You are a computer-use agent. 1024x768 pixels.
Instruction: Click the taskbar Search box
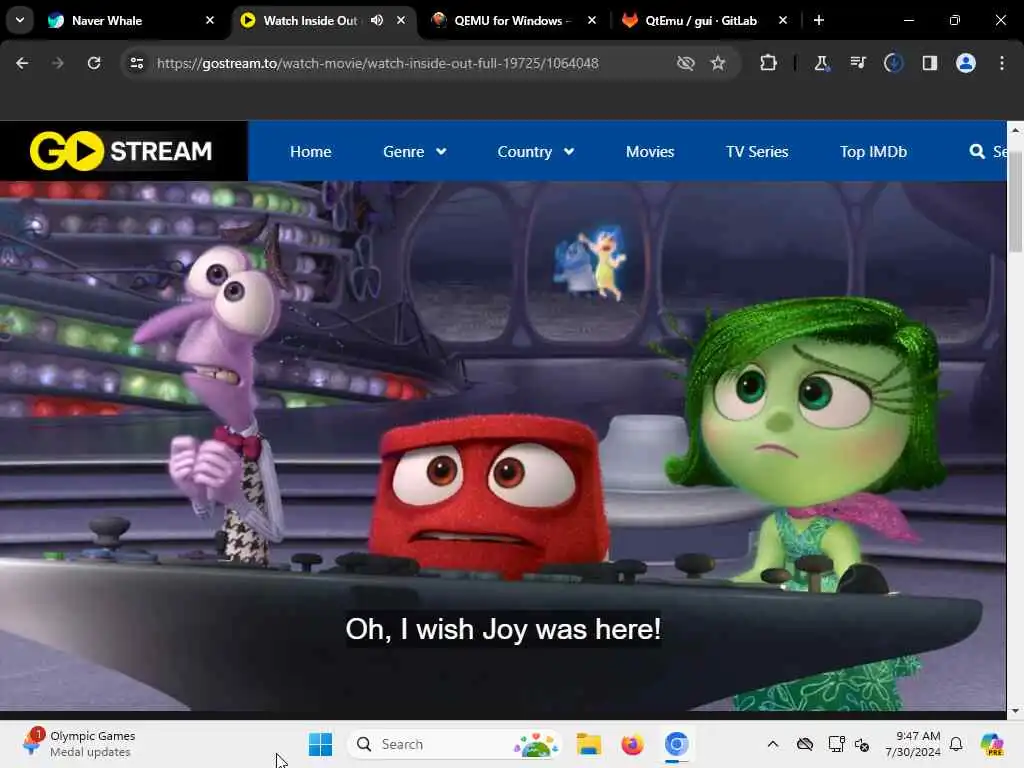coord(455,744)
